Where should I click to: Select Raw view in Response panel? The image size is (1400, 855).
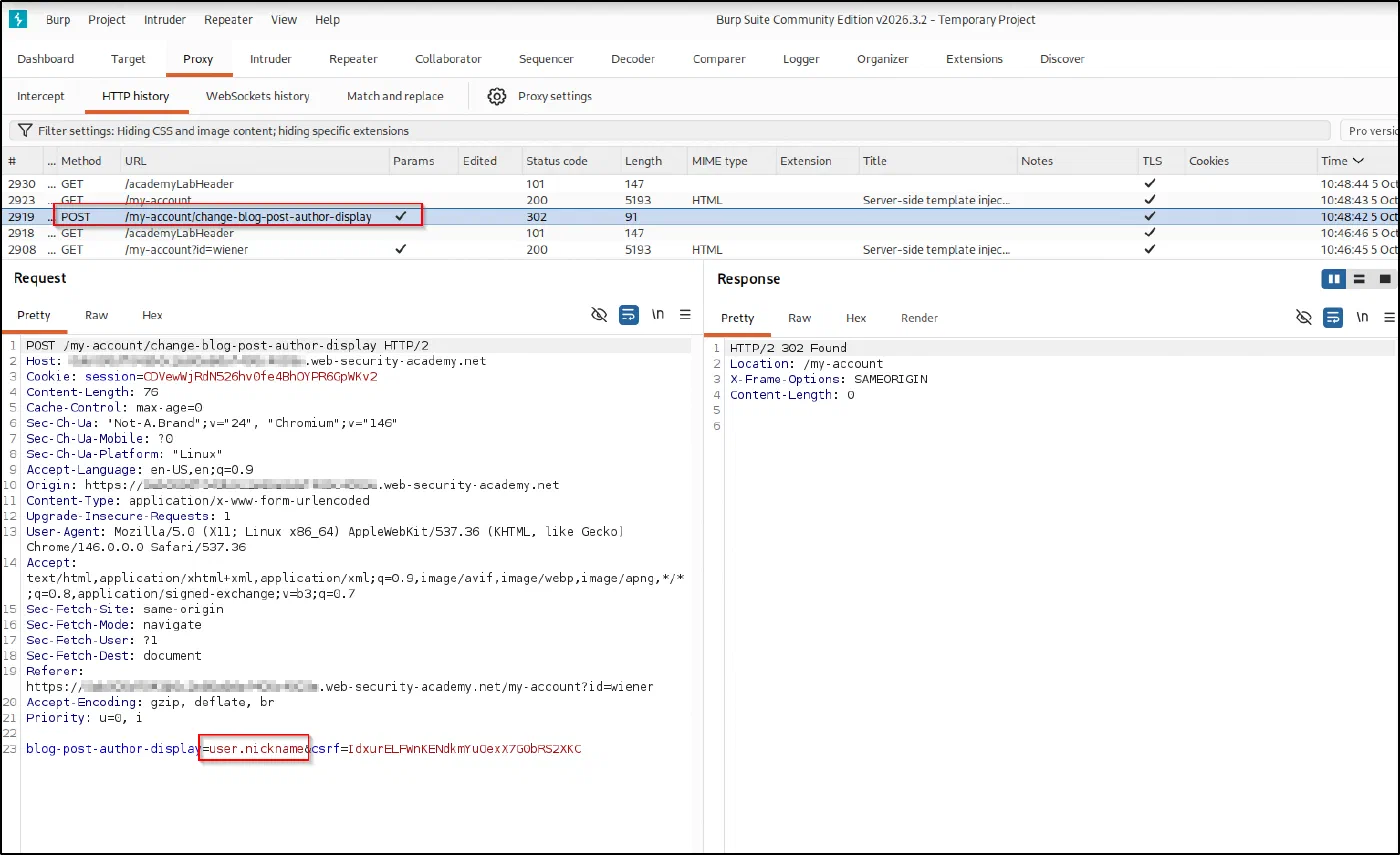click(x=800, y=318)
